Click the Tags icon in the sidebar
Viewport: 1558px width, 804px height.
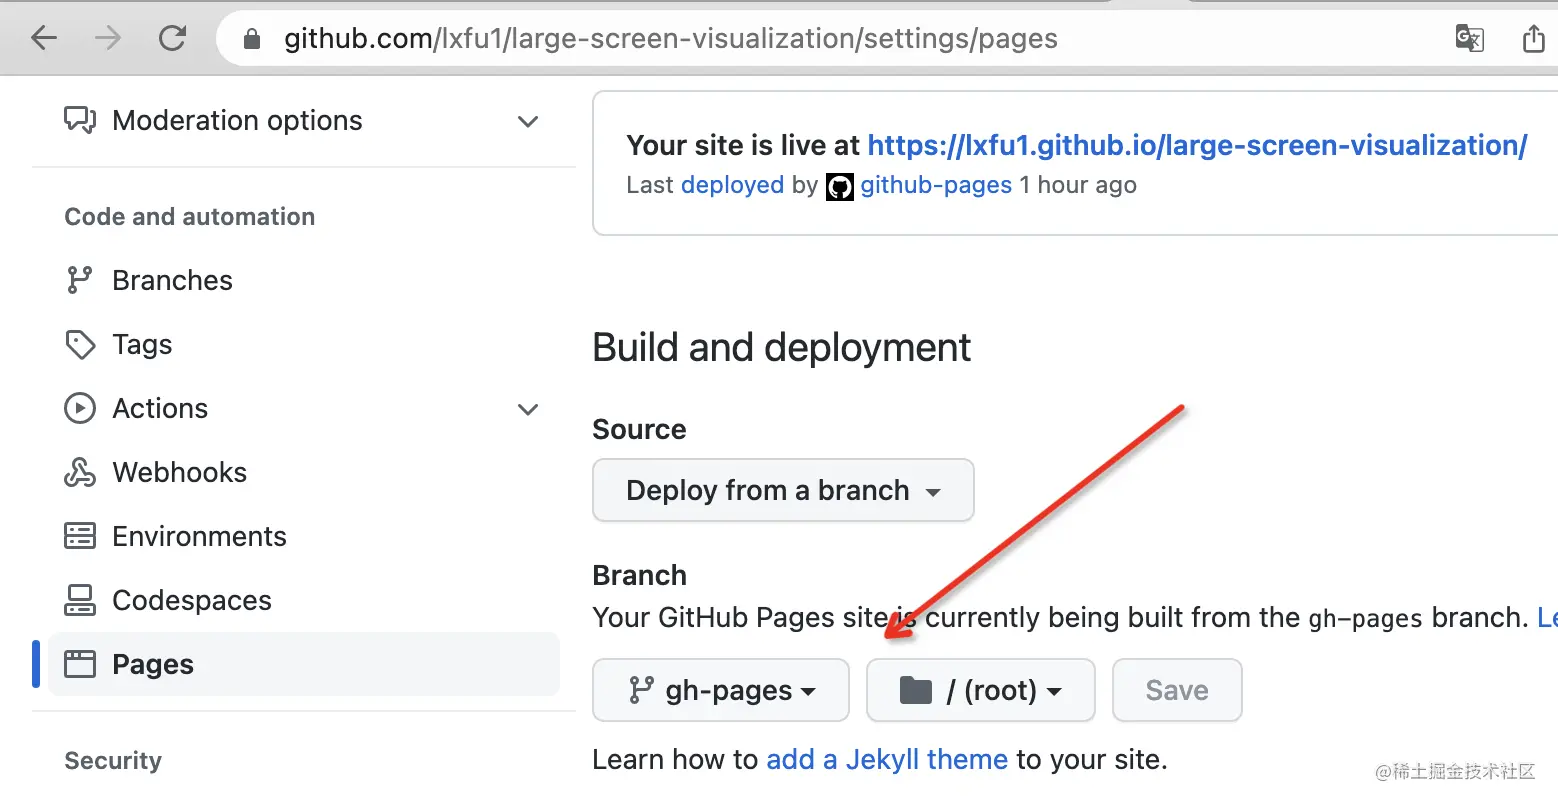[x=80, y=344]
